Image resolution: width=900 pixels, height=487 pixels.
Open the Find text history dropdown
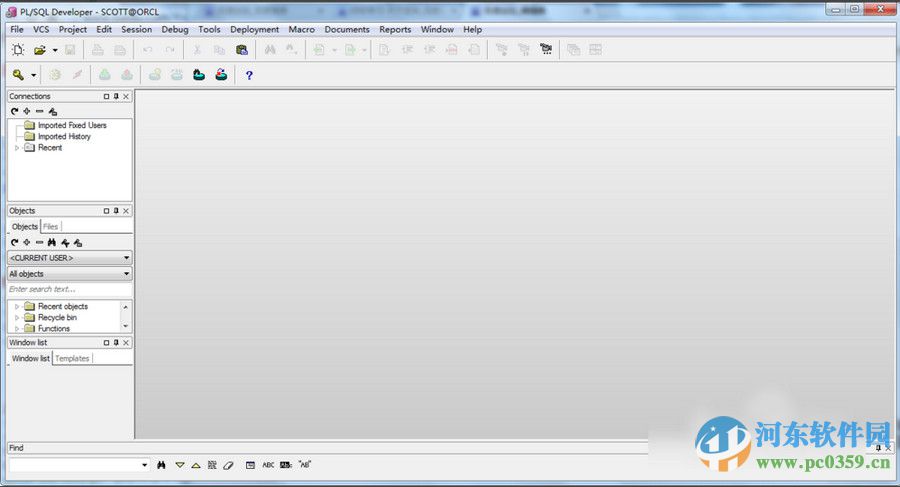point(144,465)
